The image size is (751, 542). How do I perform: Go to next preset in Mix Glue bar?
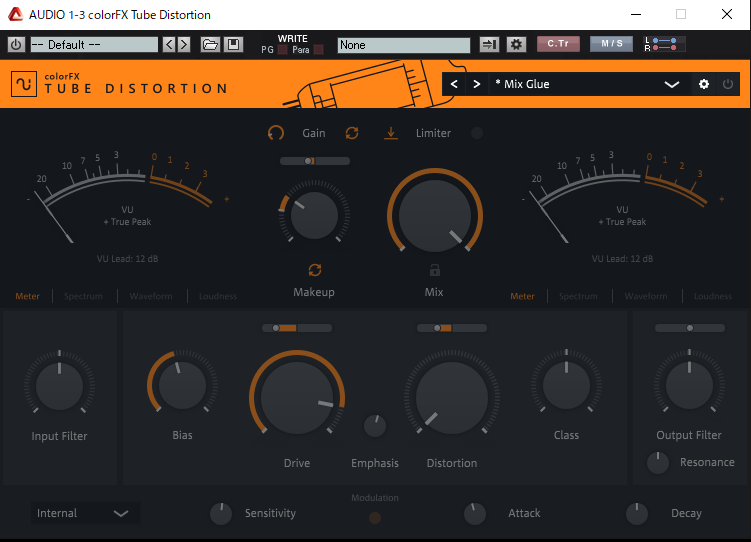click(477, 84)
